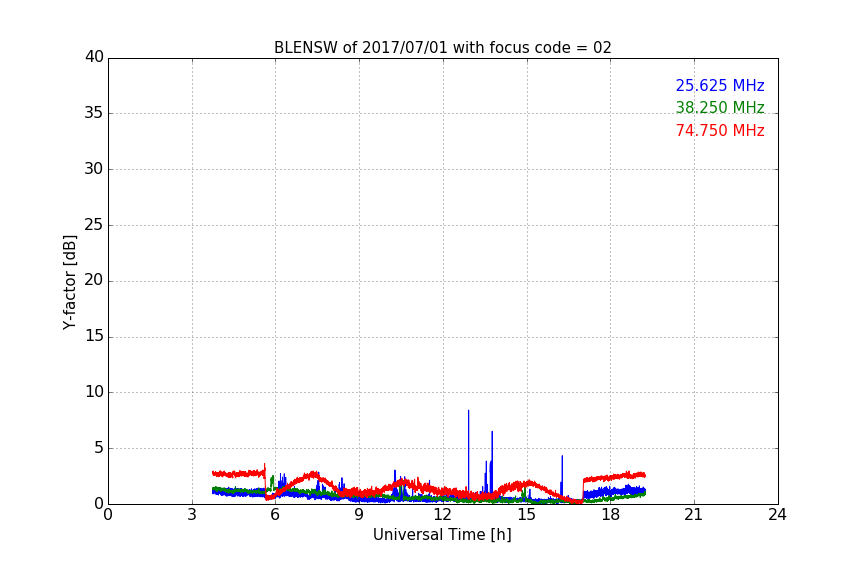Click the y-axis tick label 30

coord(94,169)
